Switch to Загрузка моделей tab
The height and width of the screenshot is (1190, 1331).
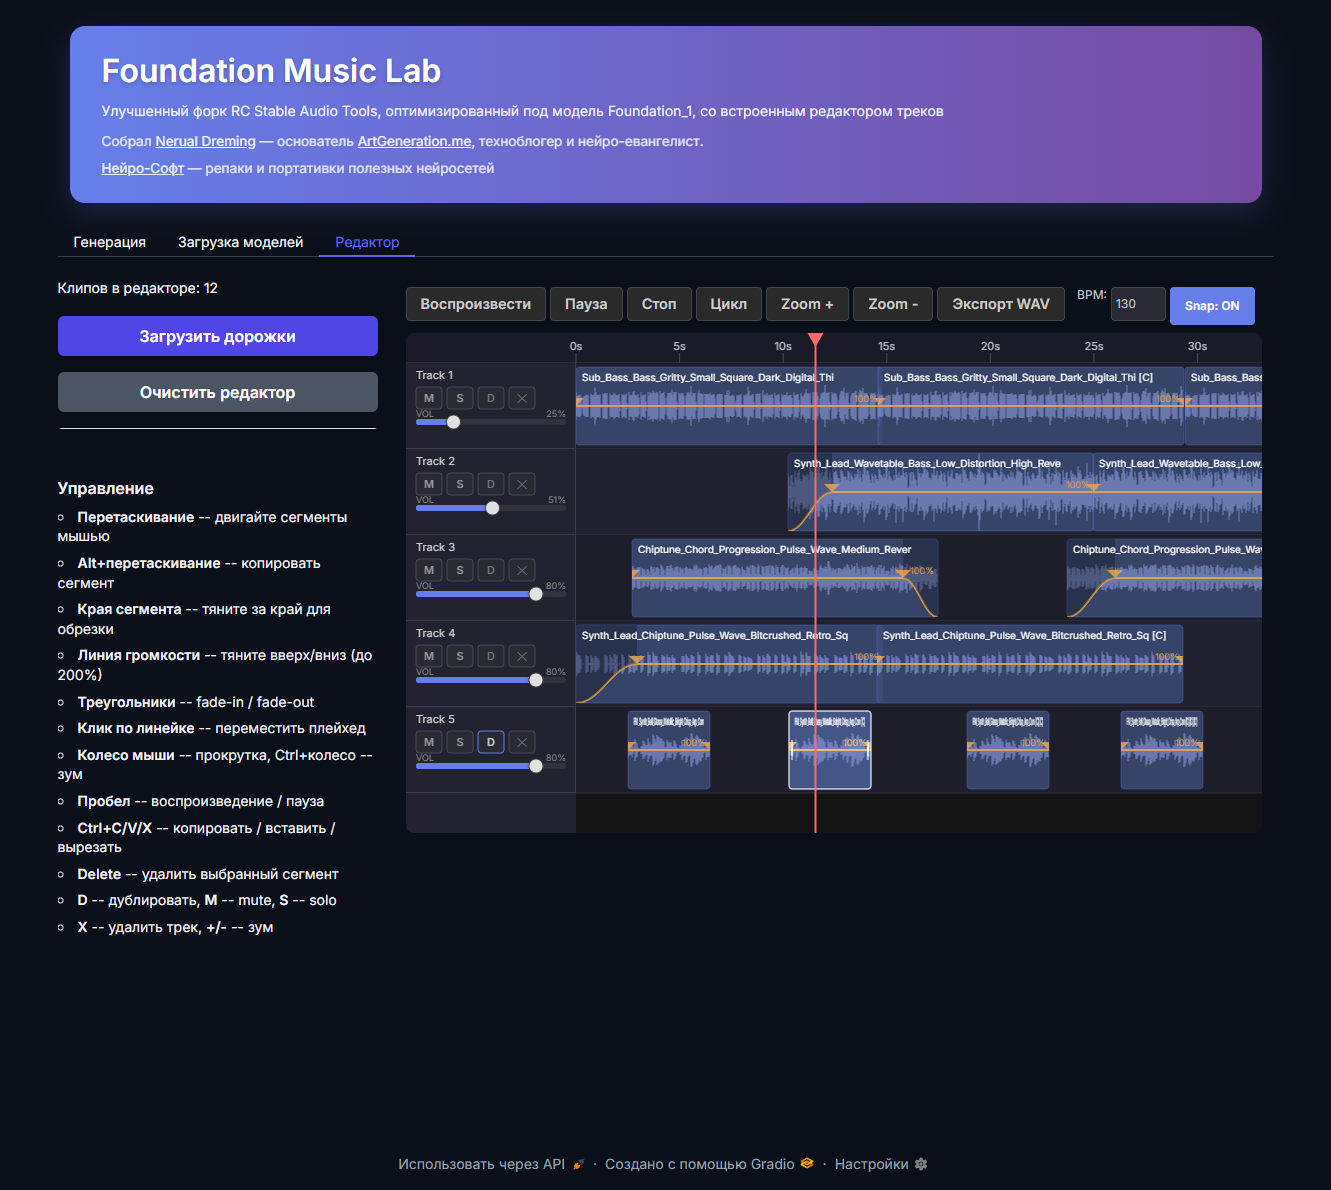point(240,242)
